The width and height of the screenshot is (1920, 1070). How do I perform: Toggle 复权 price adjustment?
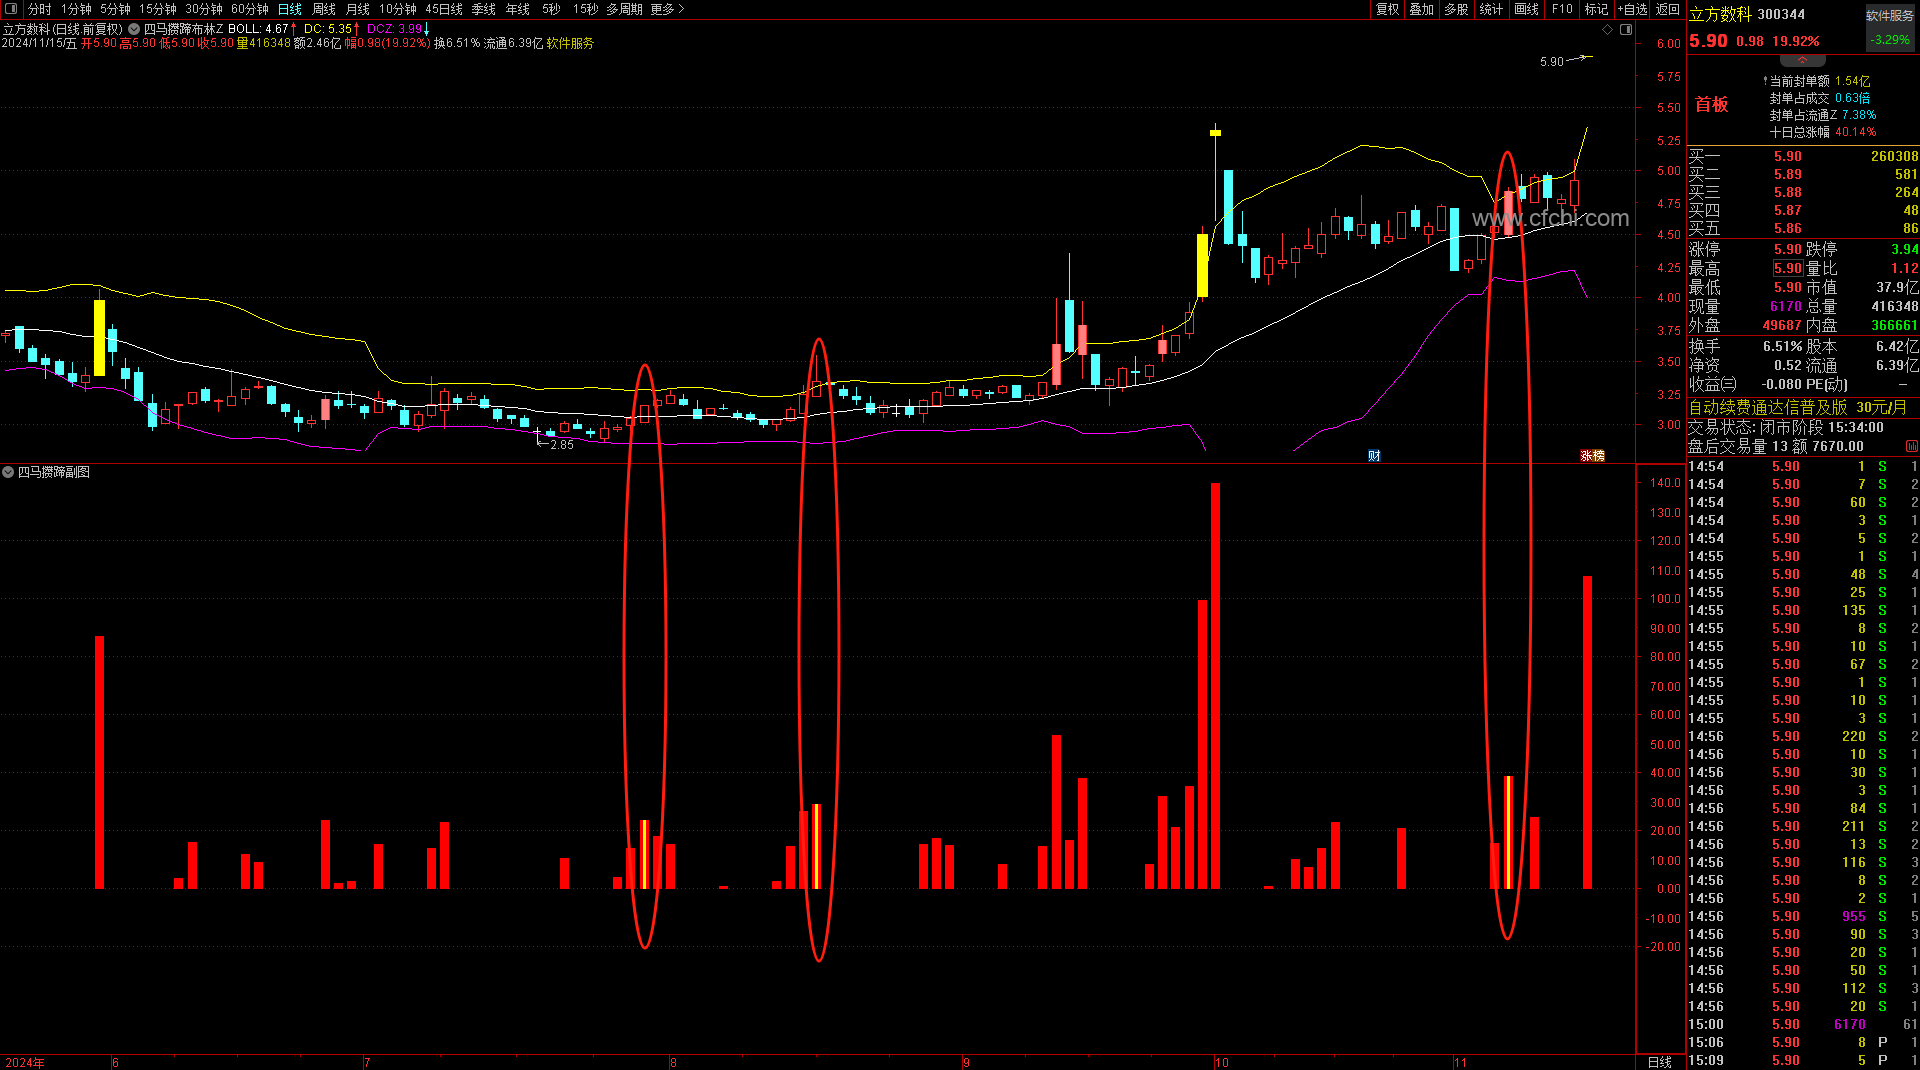(1388, 9)
